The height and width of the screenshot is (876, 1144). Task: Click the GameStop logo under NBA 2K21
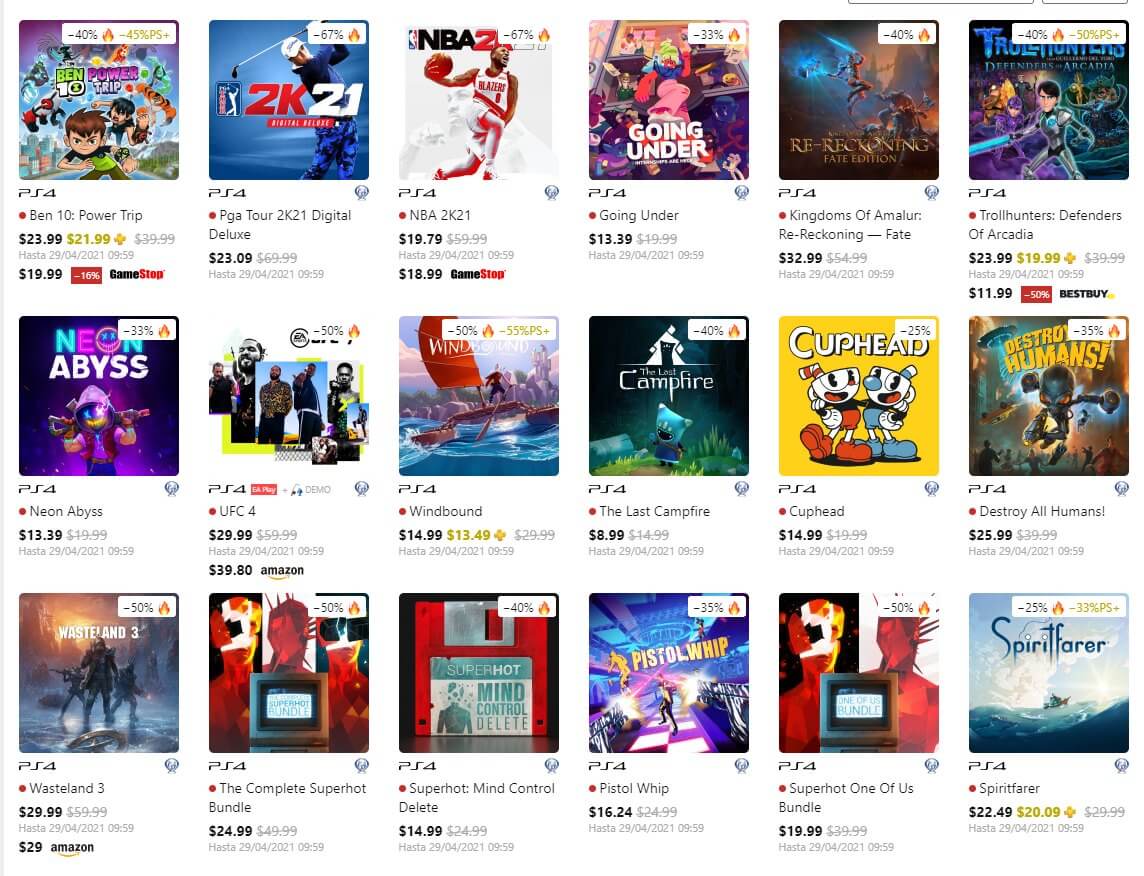click(x=477, y=274)
